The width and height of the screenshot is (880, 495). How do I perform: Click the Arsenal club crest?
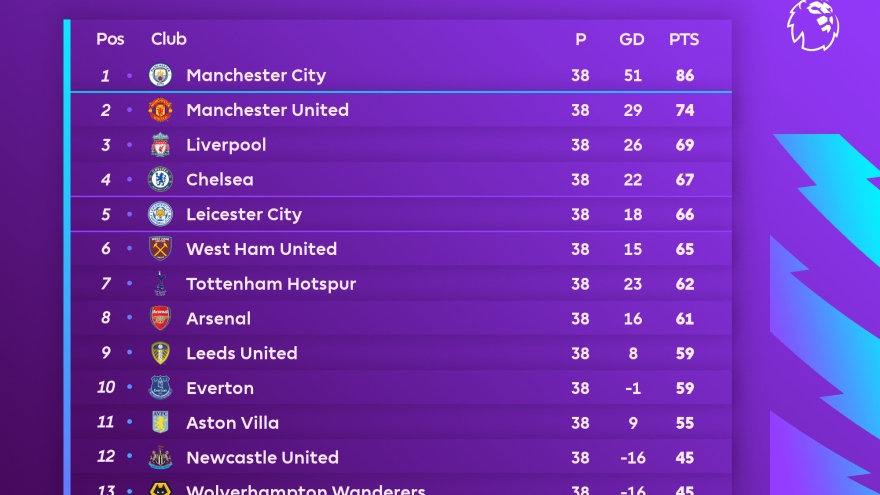pyautogui.click(x=160, y=318)
